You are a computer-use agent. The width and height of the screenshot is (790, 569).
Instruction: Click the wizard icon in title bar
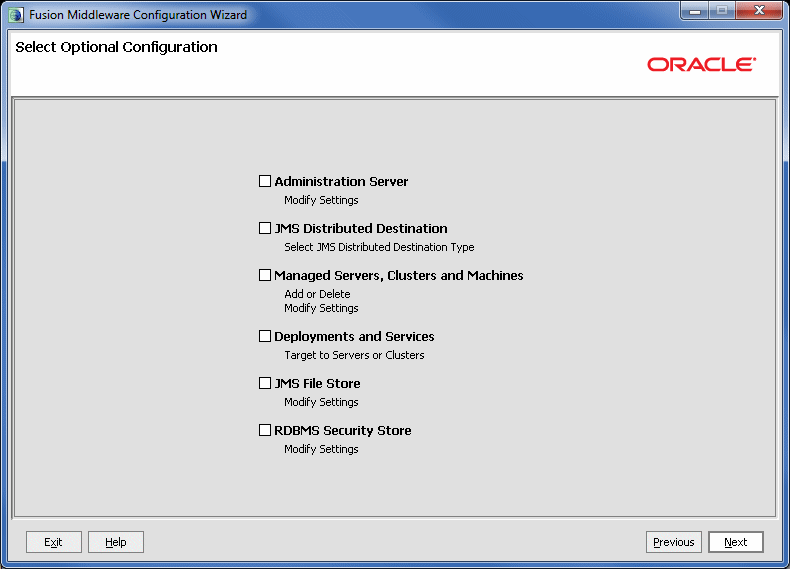tap(16, 15)
